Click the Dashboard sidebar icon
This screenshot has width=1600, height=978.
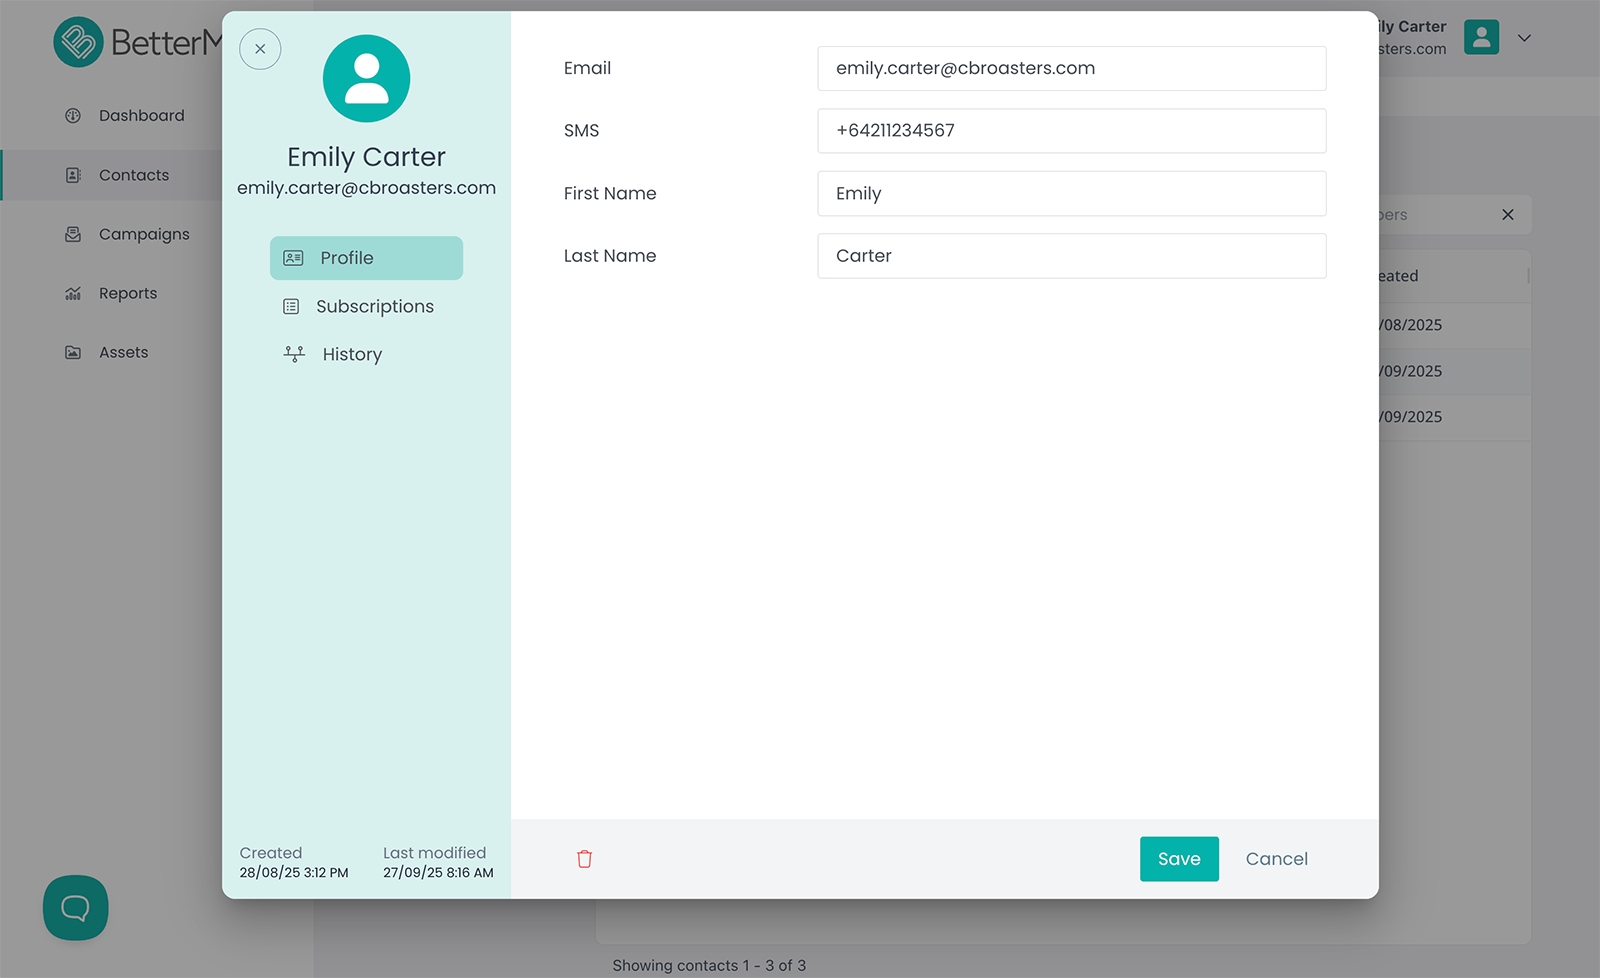click(73, 116)
